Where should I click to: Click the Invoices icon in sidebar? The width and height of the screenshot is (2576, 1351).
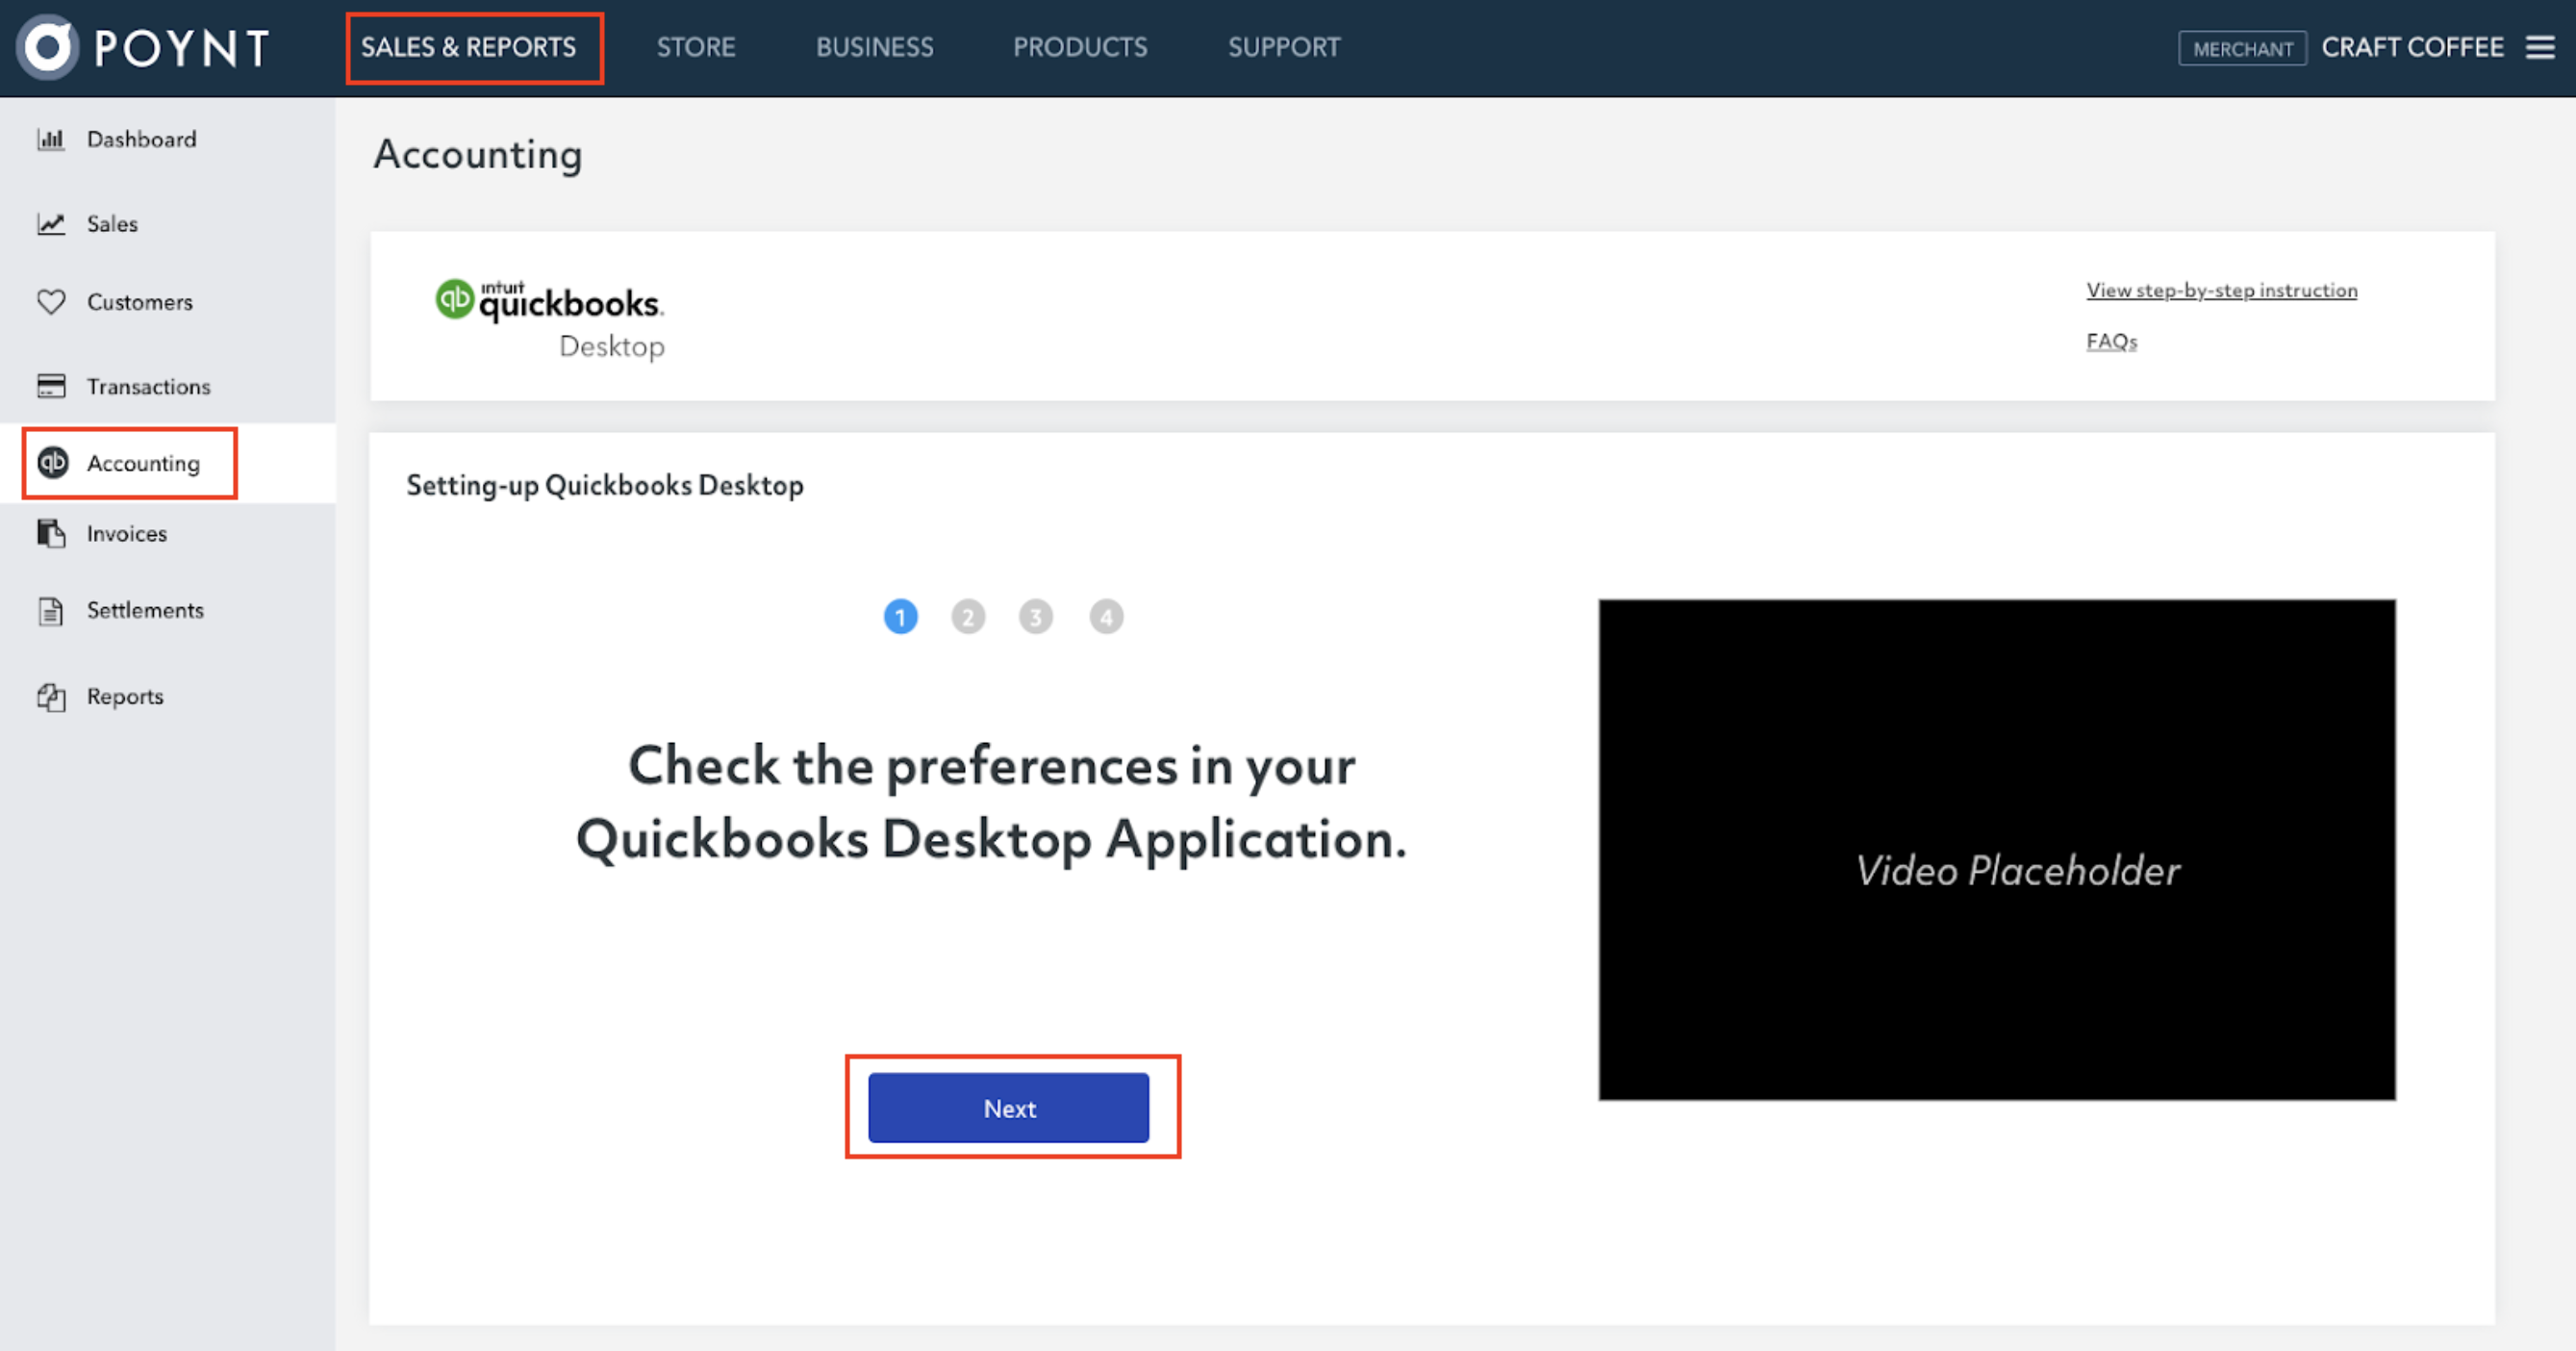49,533
